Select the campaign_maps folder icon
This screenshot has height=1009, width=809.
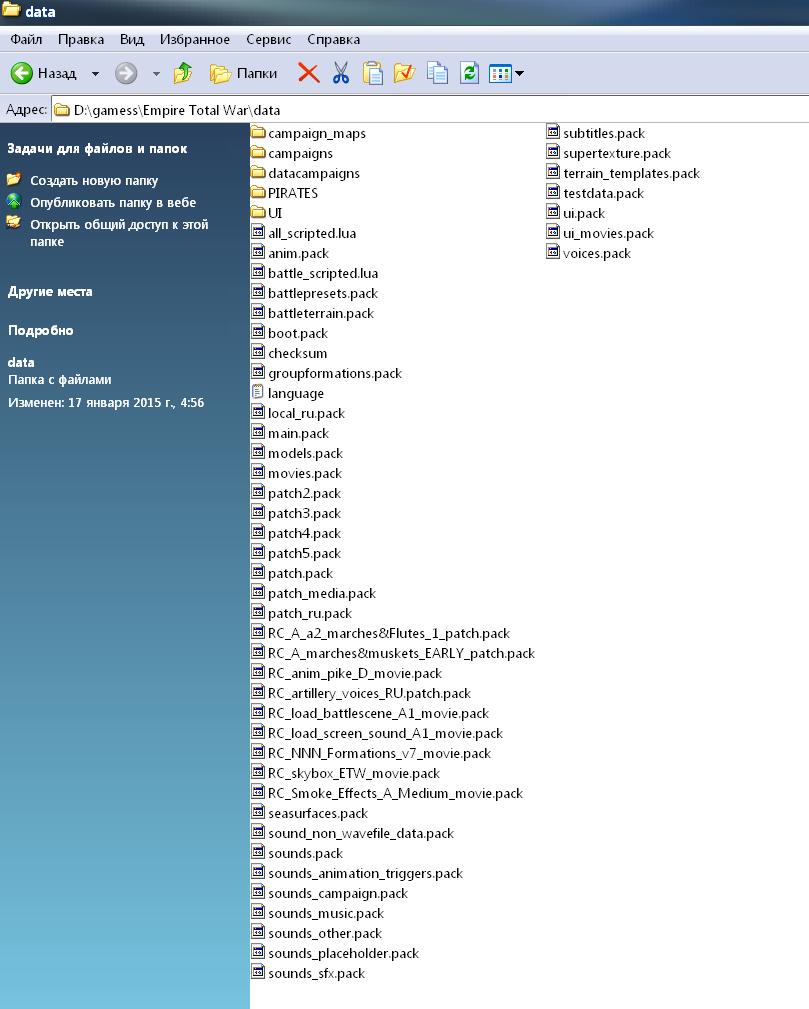[258, 133]
